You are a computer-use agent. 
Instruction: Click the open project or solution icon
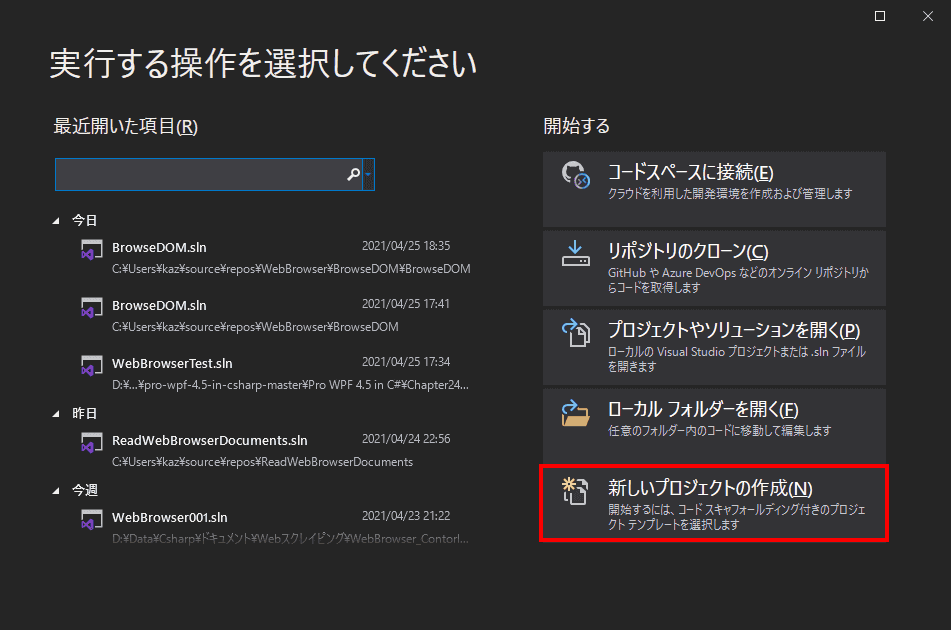tap(576, 333)
